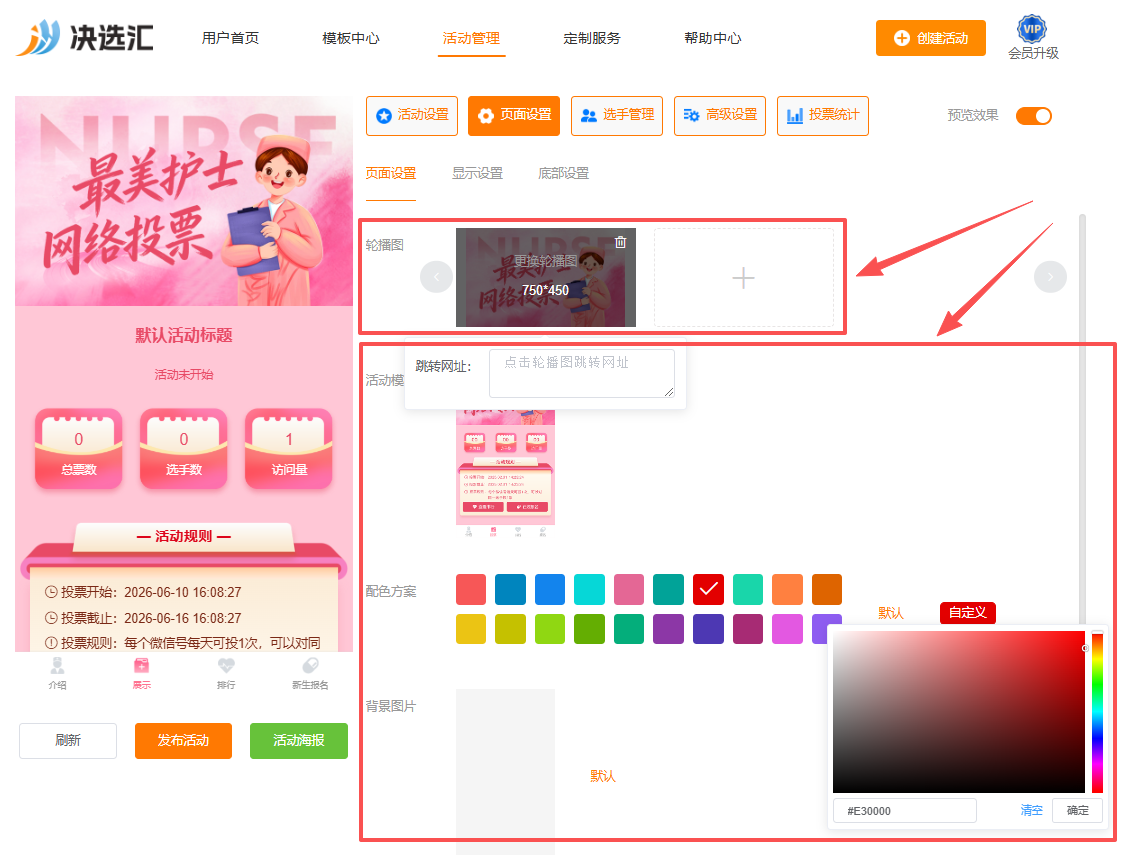The height and width of the screenshot is (855, 1138).
Task: Switch to 底部设置 sub-tab
Action: (x=563, y=173)
